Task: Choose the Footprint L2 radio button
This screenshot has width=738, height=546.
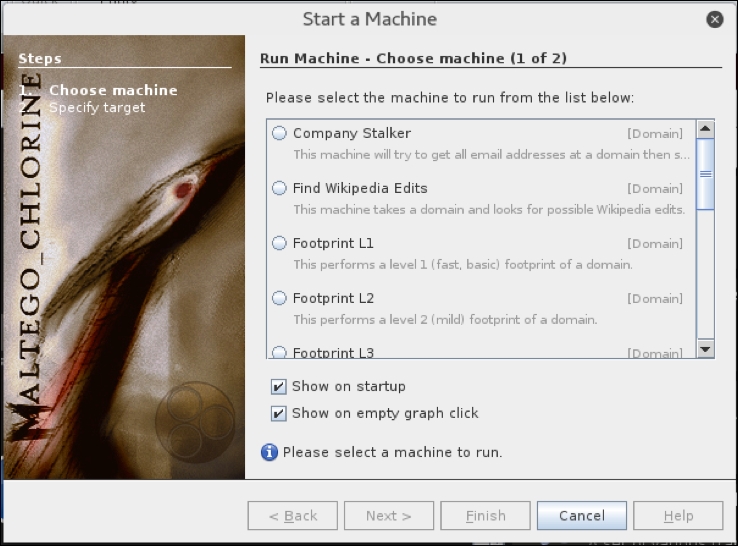Action: (279, 298)
